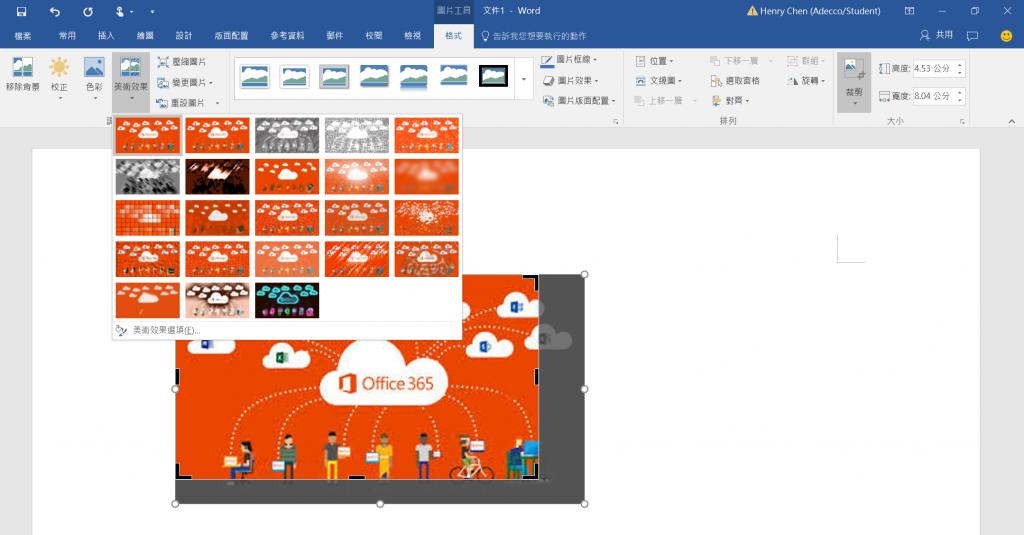Click the Redo/Repeat icon
1024x535 pixels.
point(88,11)
